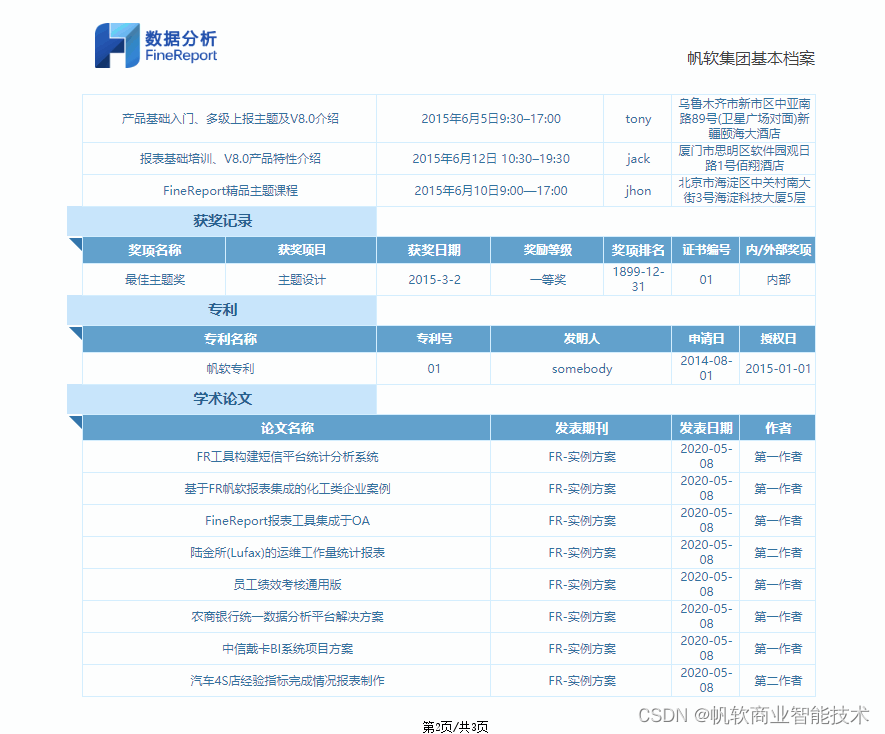
Task: Select the 帆软专利 cell
Action: 230,369
